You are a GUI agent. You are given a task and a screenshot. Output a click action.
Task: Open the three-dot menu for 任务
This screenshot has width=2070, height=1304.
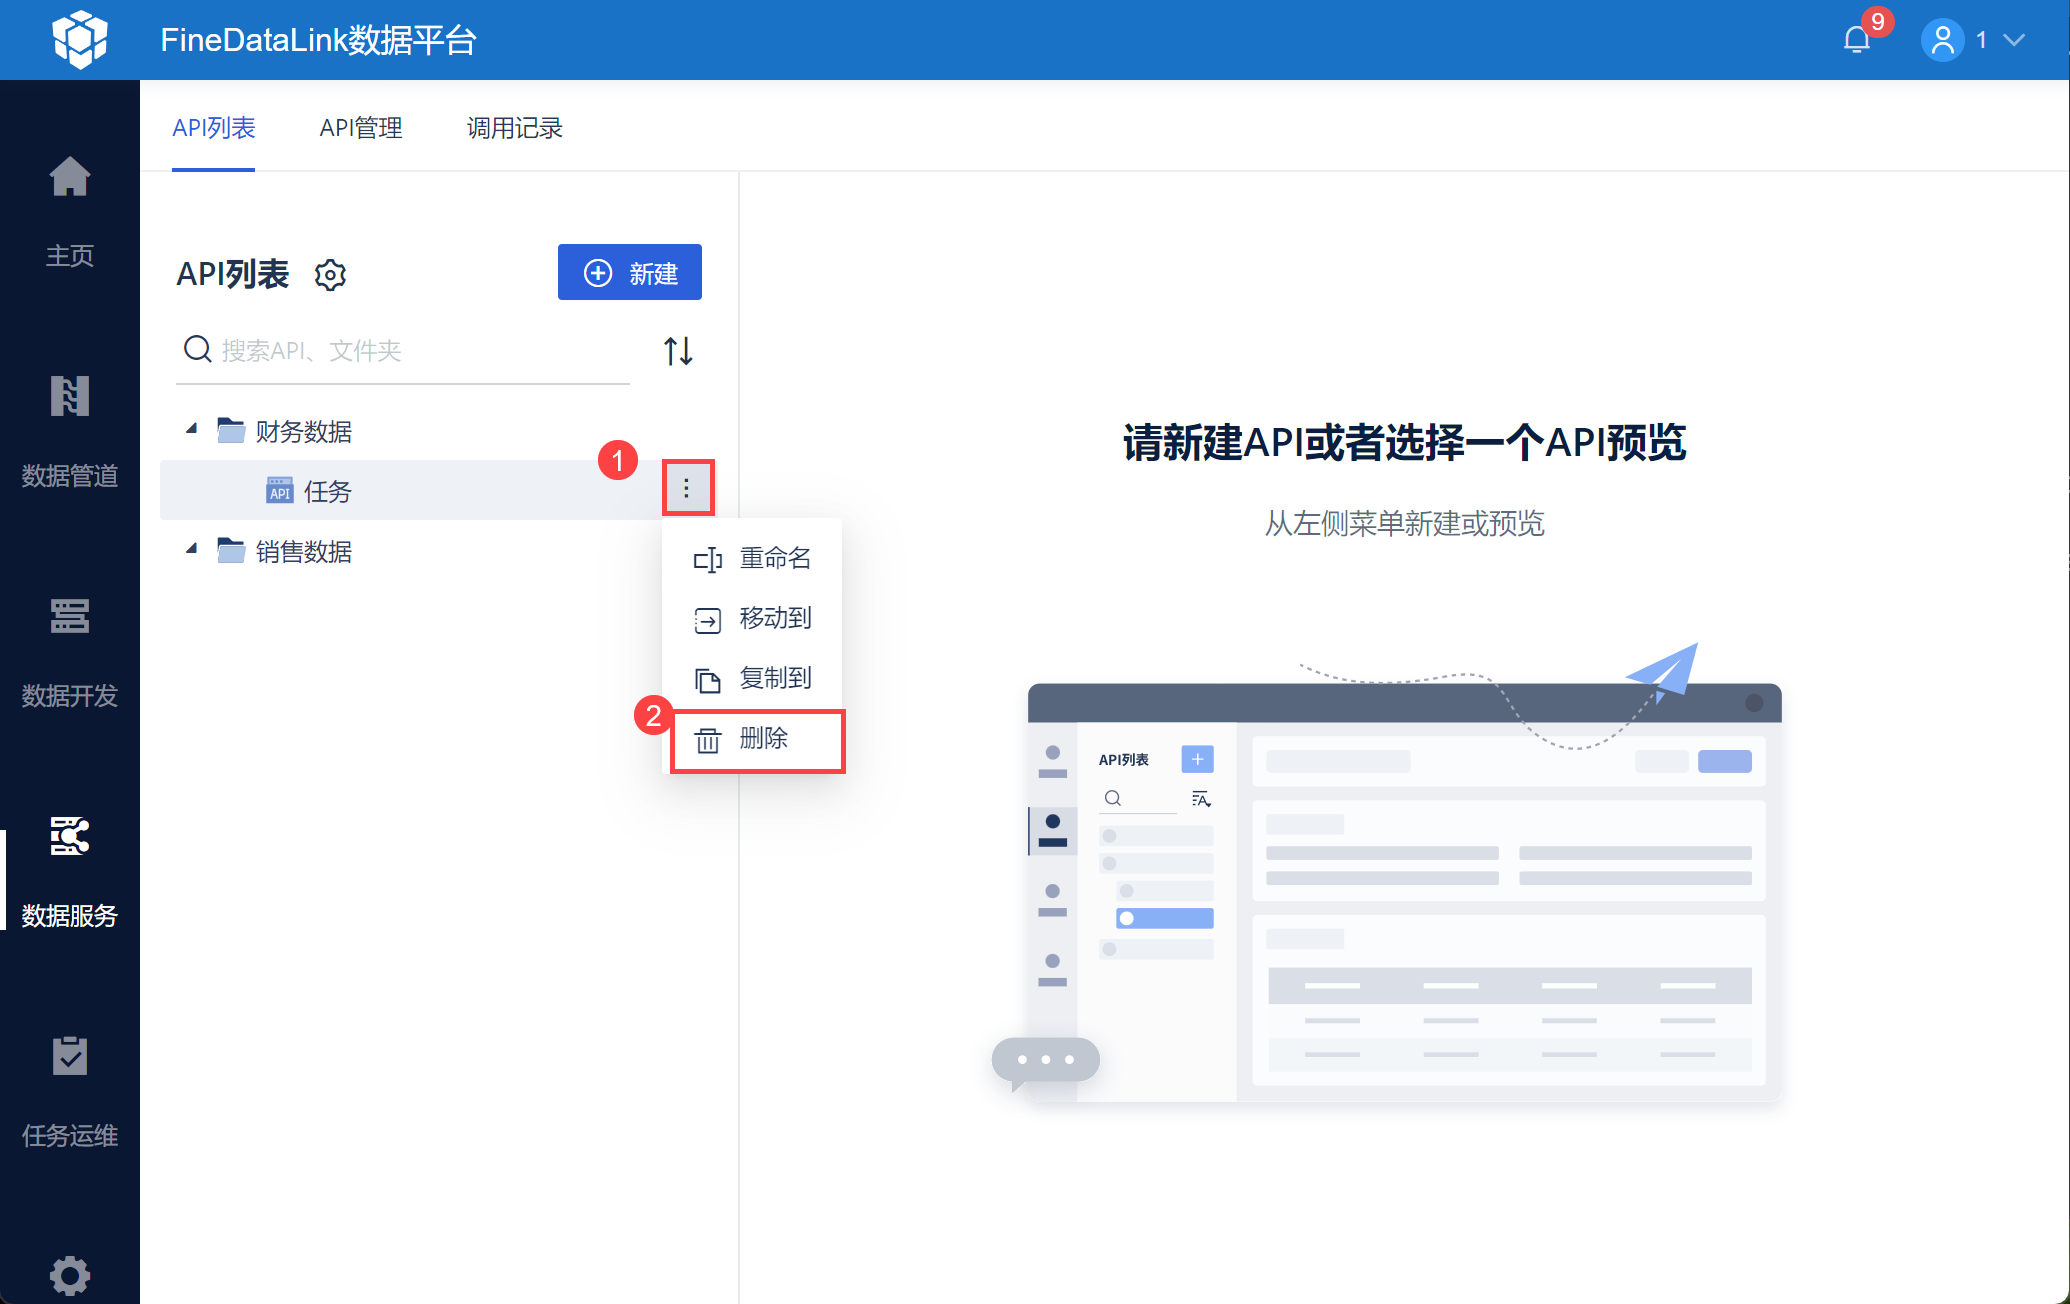click(687, 488)
